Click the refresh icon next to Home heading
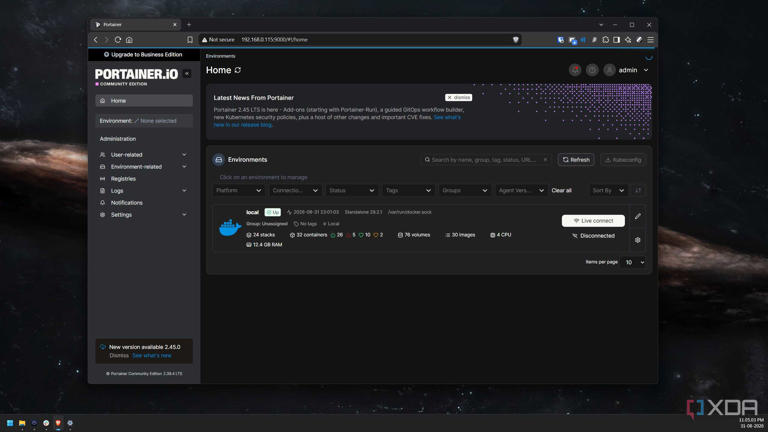The image size is (768, 432). click(238, 71)
